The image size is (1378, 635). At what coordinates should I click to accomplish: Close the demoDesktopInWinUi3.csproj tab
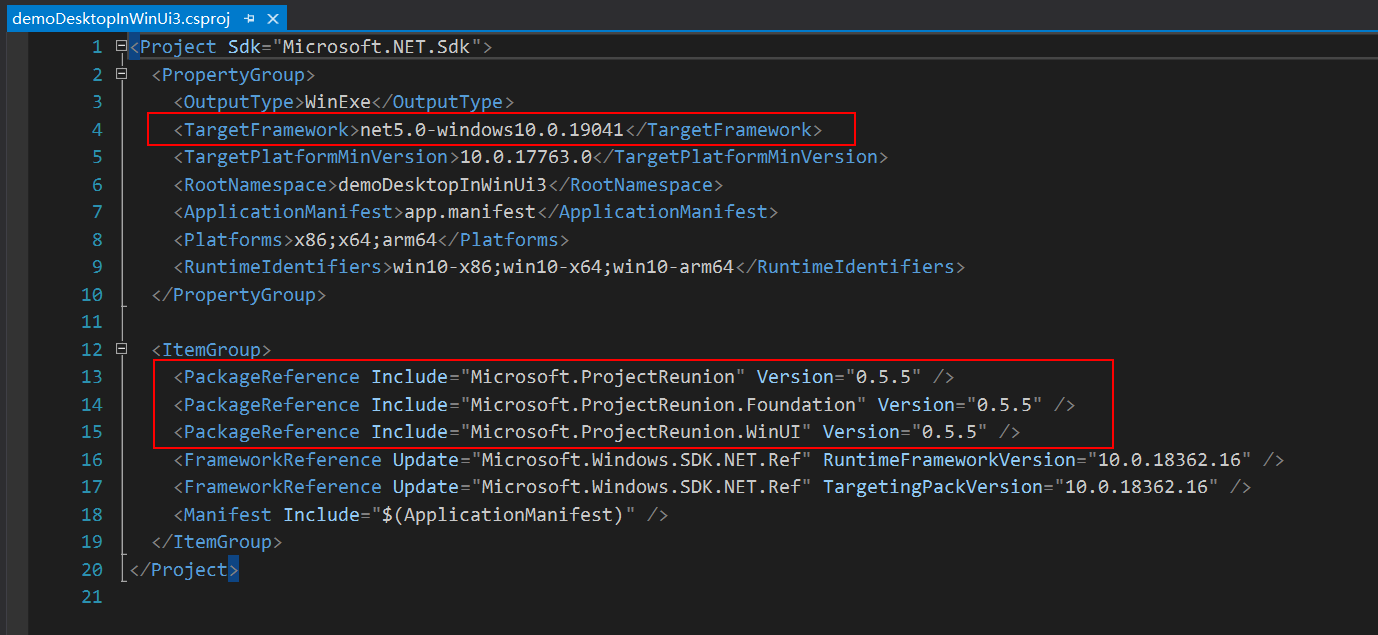click(273, 18)
